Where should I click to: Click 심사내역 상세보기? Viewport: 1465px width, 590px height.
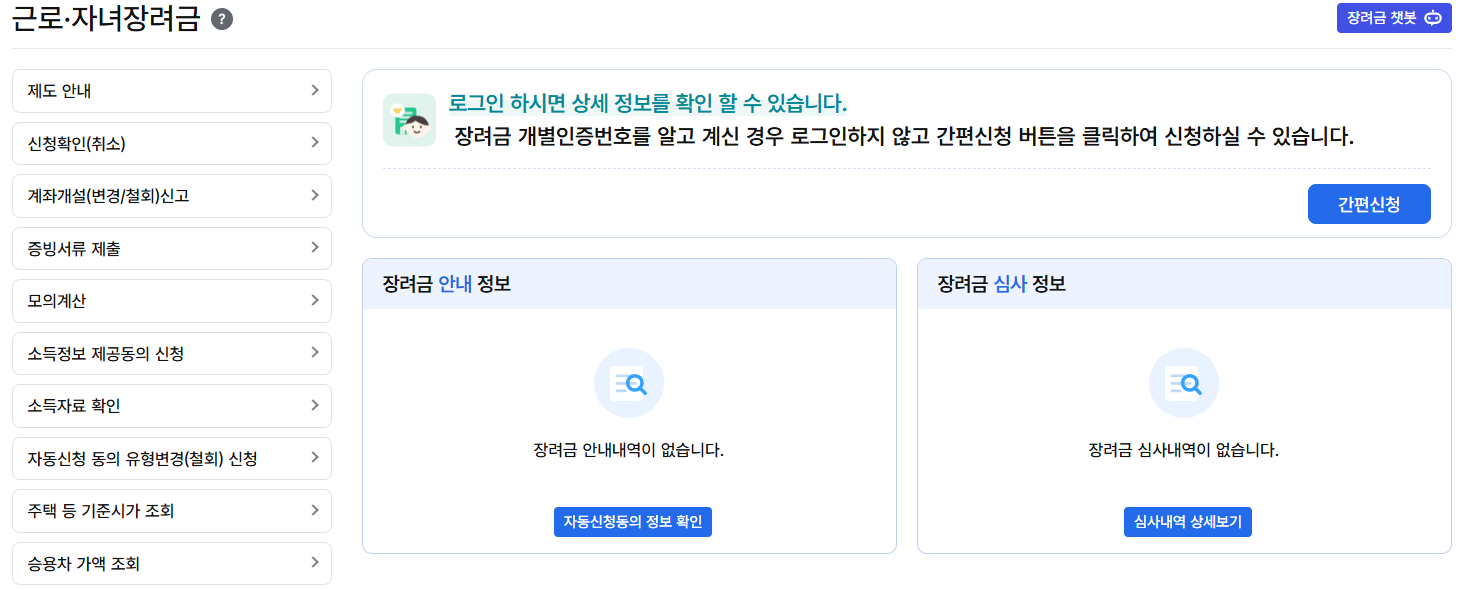pos(1187,522)
